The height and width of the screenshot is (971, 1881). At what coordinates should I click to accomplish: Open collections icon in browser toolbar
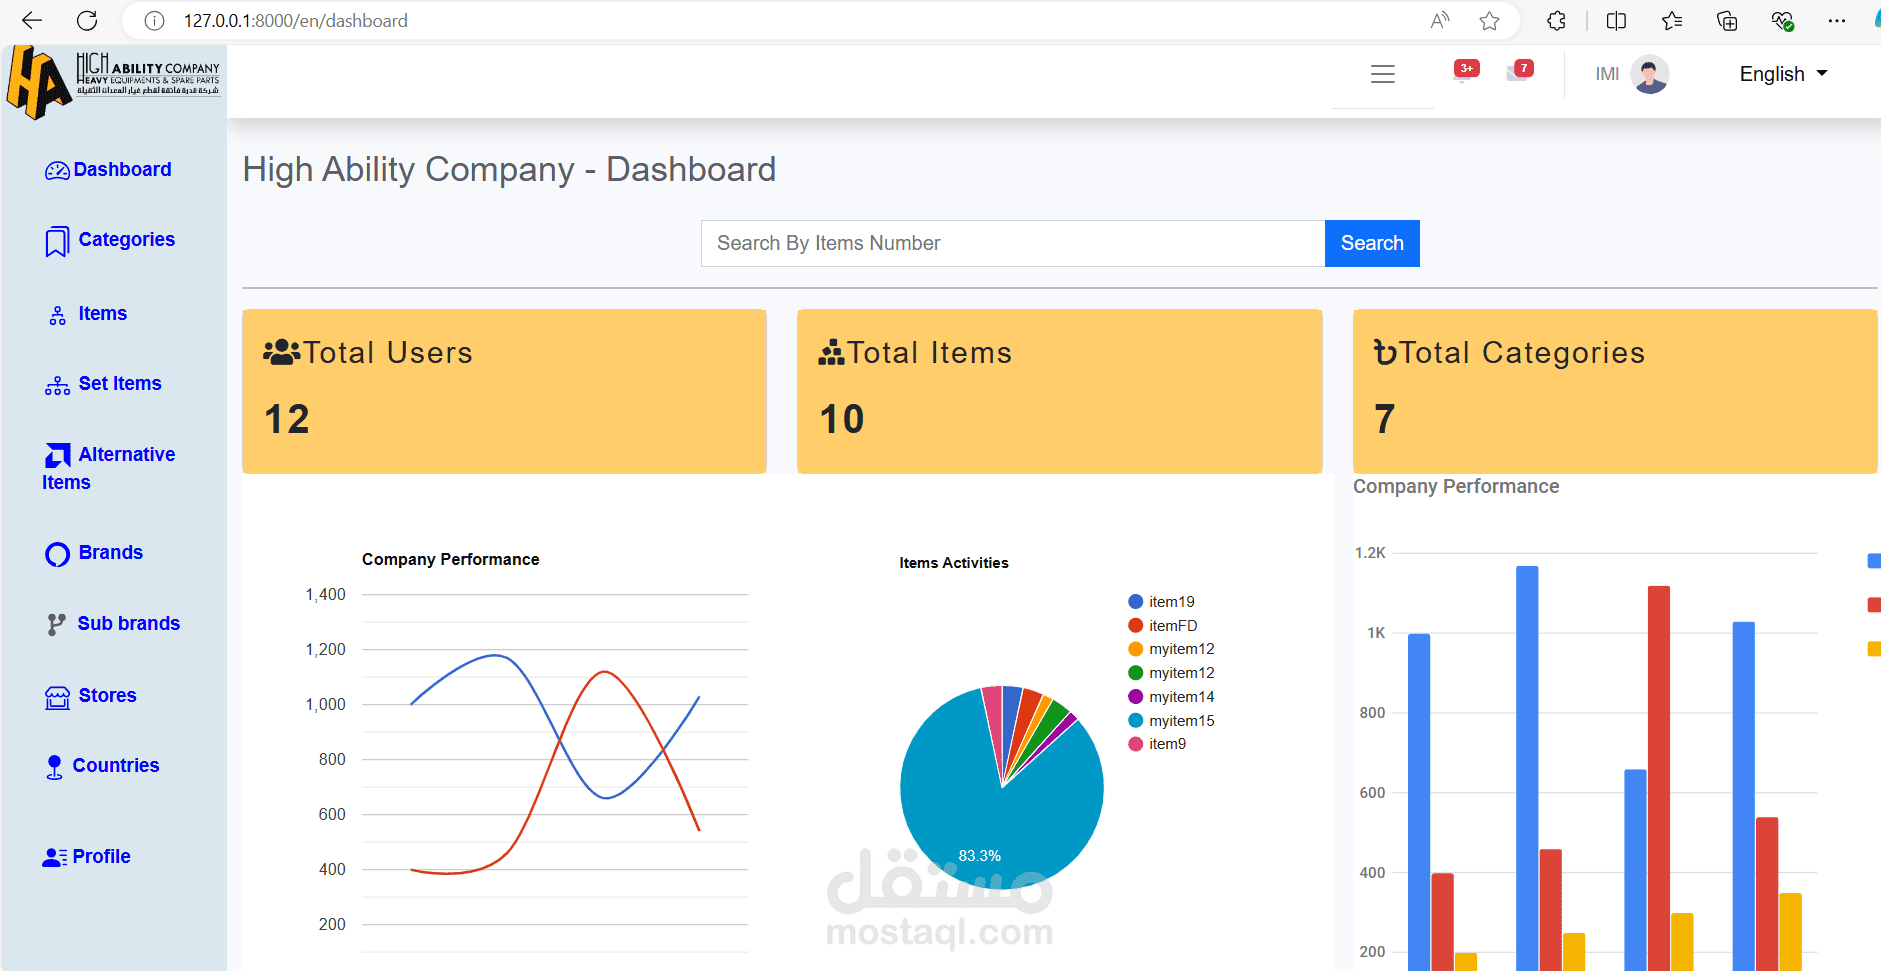coord(1727,21)
